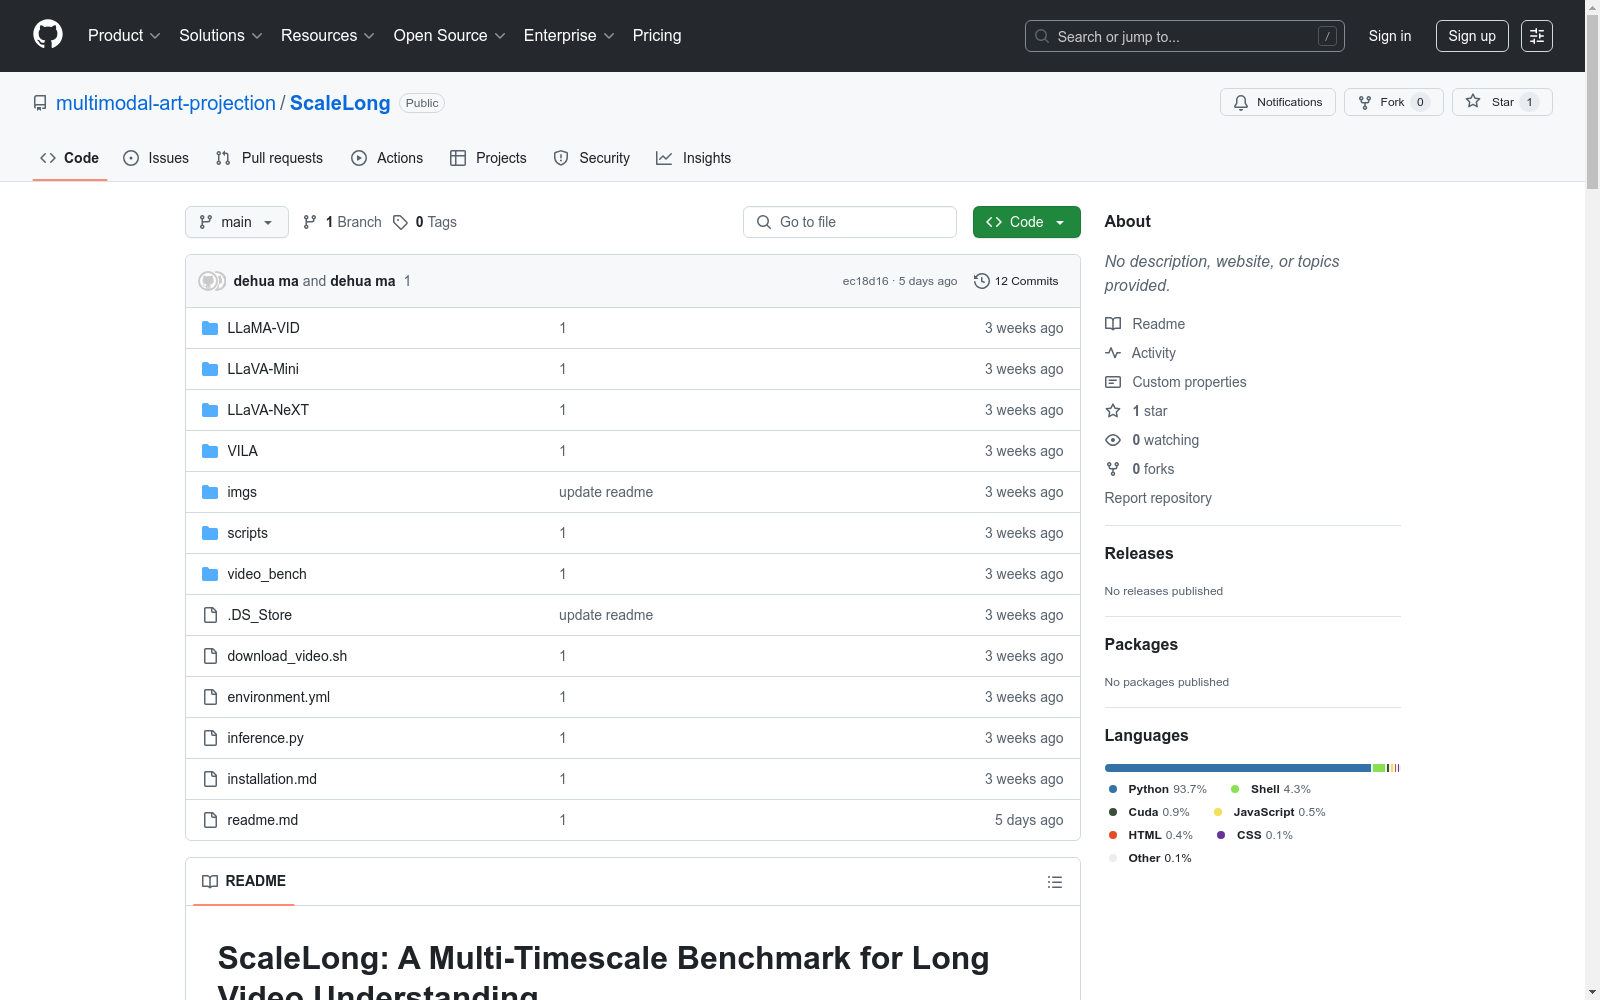Image resolution: width=1600 pixels, height=1000 pixels.
Task: Open the GitHub homepage logo
Action: [48, 35]
